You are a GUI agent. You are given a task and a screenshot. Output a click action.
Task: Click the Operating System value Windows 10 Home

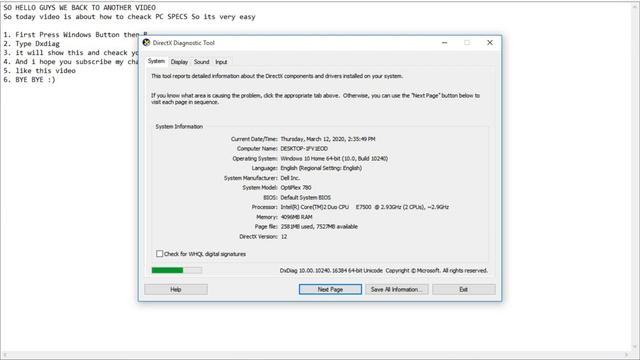pyautogui.click(x=334, y=158)
